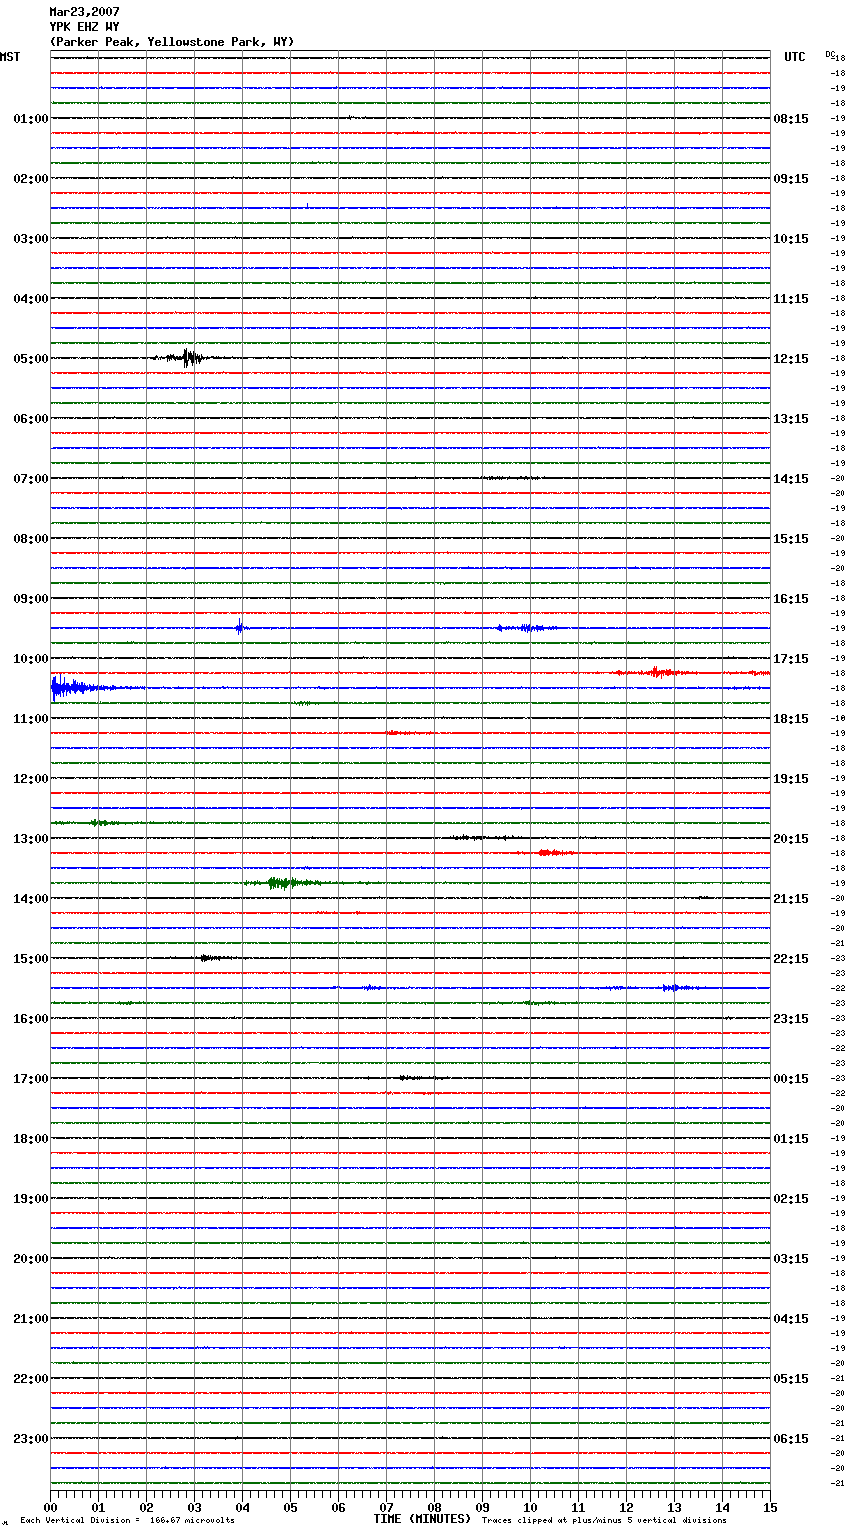Viewport: 850px width, 1534px height.
Task: Click the date label Mar23,2007
Action: pyautogui.click(x=84, y=12)
